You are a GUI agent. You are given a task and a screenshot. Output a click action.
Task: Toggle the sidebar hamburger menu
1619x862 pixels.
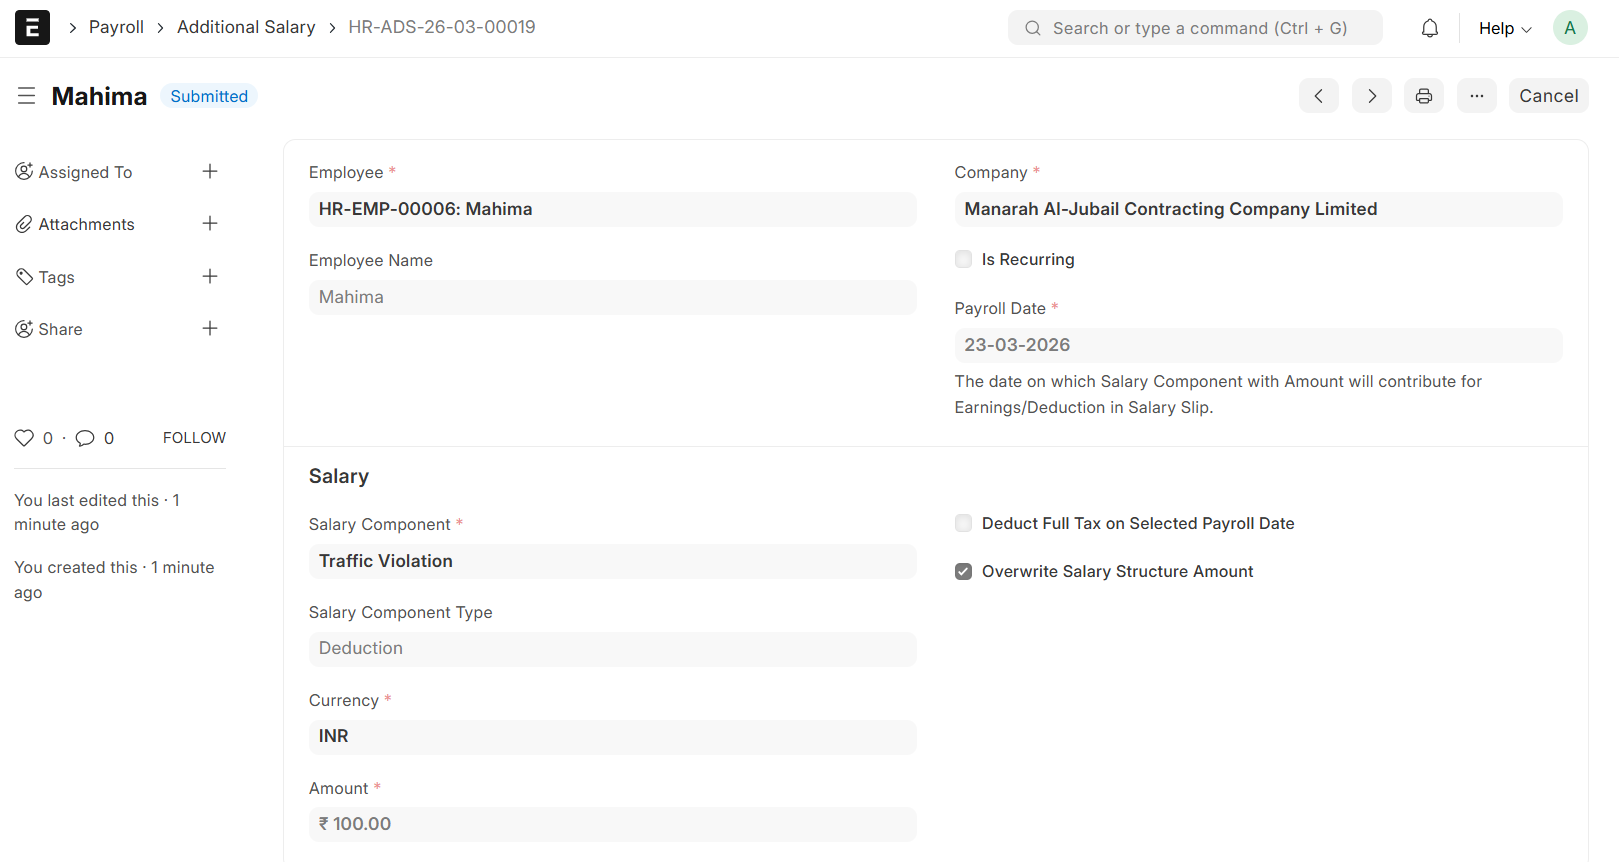tap(27, 96)
